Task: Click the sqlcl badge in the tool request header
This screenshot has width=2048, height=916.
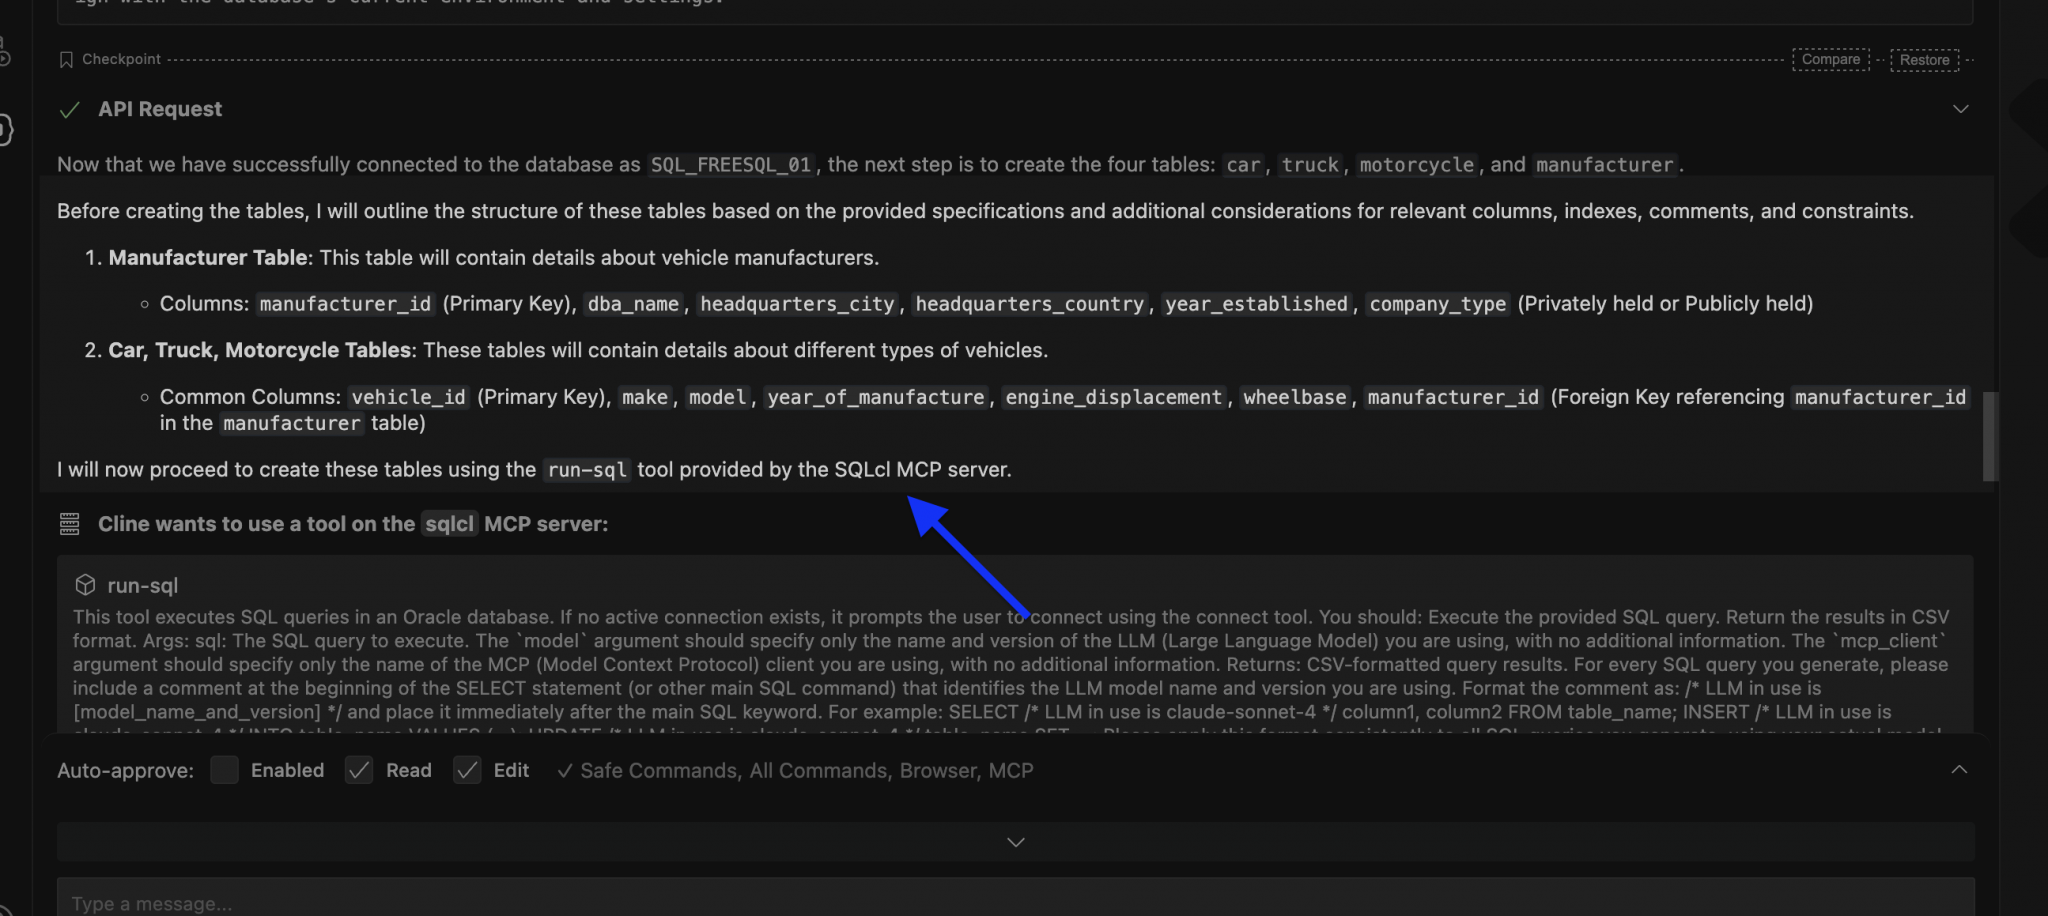Action: [449, 523]
